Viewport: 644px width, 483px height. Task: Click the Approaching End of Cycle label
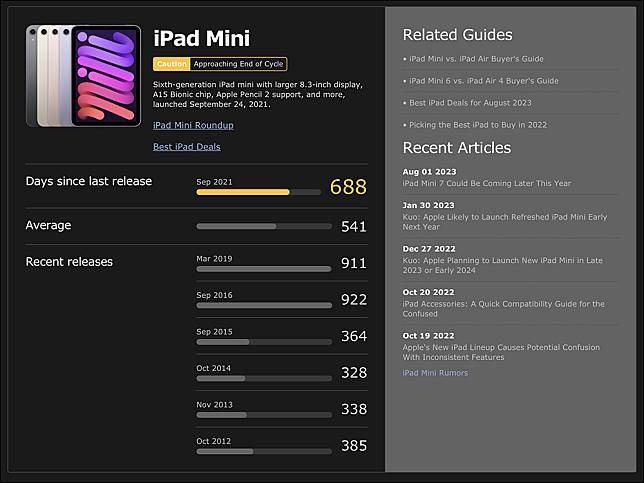238,64
